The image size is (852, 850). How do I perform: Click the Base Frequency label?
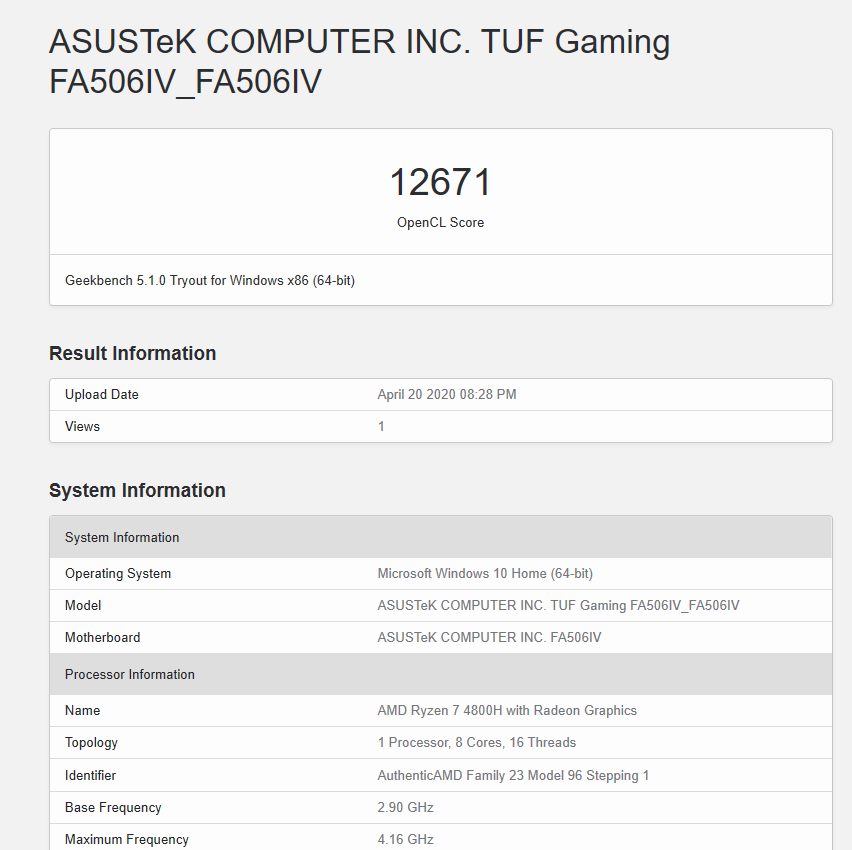tap(113, 808)
